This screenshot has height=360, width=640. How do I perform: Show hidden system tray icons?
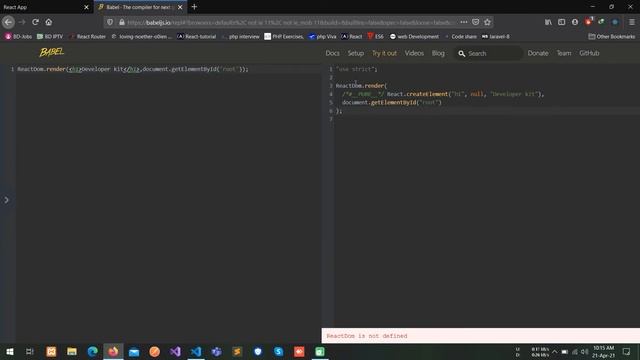coord(554,352)
